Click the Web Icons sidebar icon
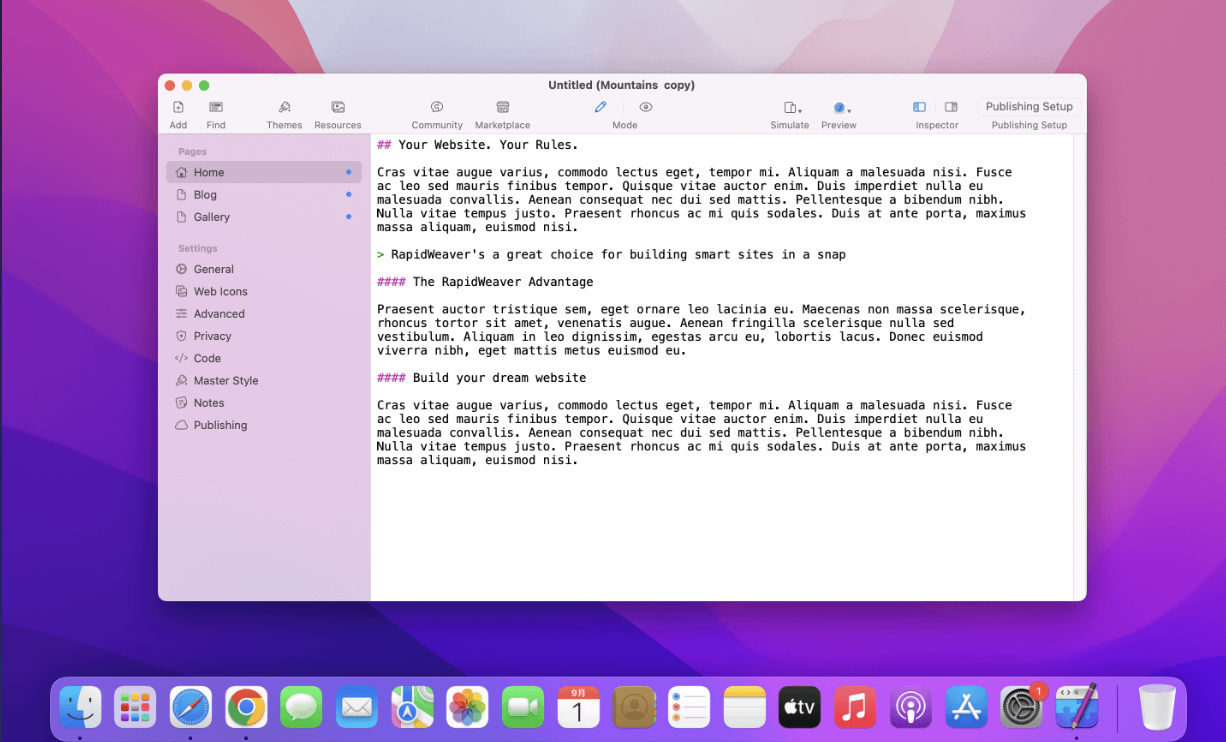The height and width of the screenshot is (742, 1226). click(x=181, y=291)
